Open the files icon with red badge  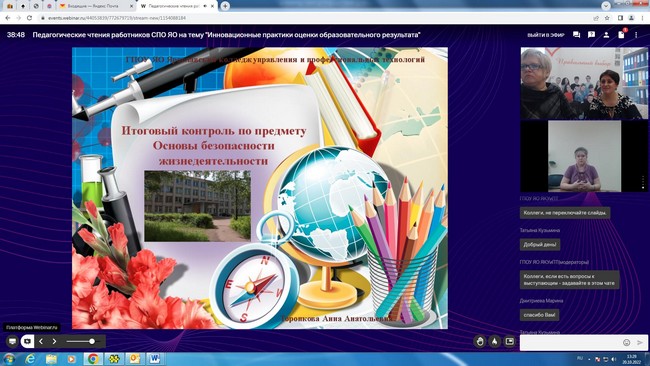[621, 34]
